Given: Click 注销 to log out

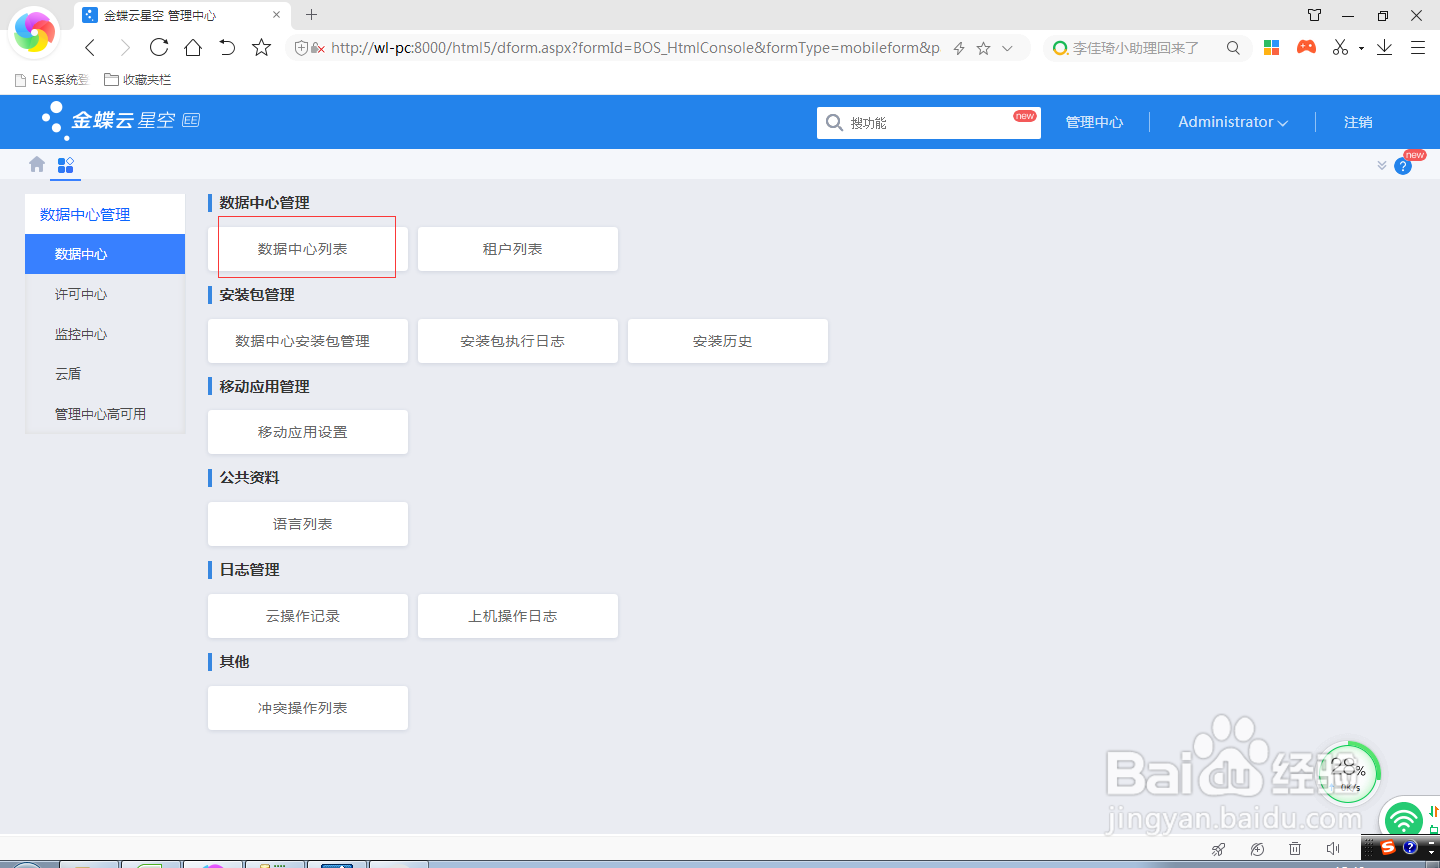Looking at the screenshot, I should pyautogui.click(x=1358, y=122).
